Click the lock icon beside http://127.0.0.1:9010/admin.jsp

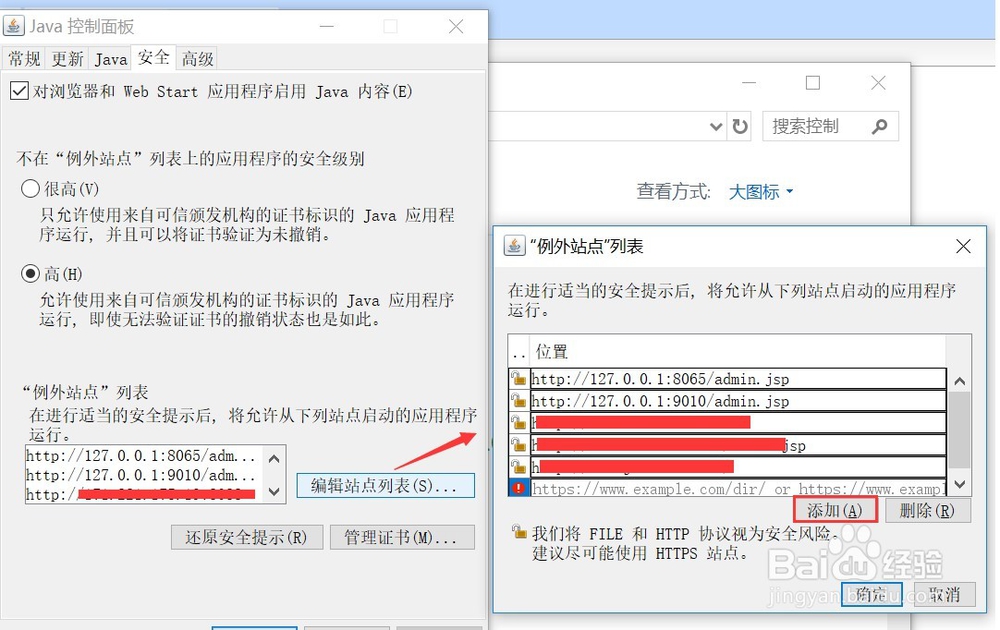tap(518, 401)
